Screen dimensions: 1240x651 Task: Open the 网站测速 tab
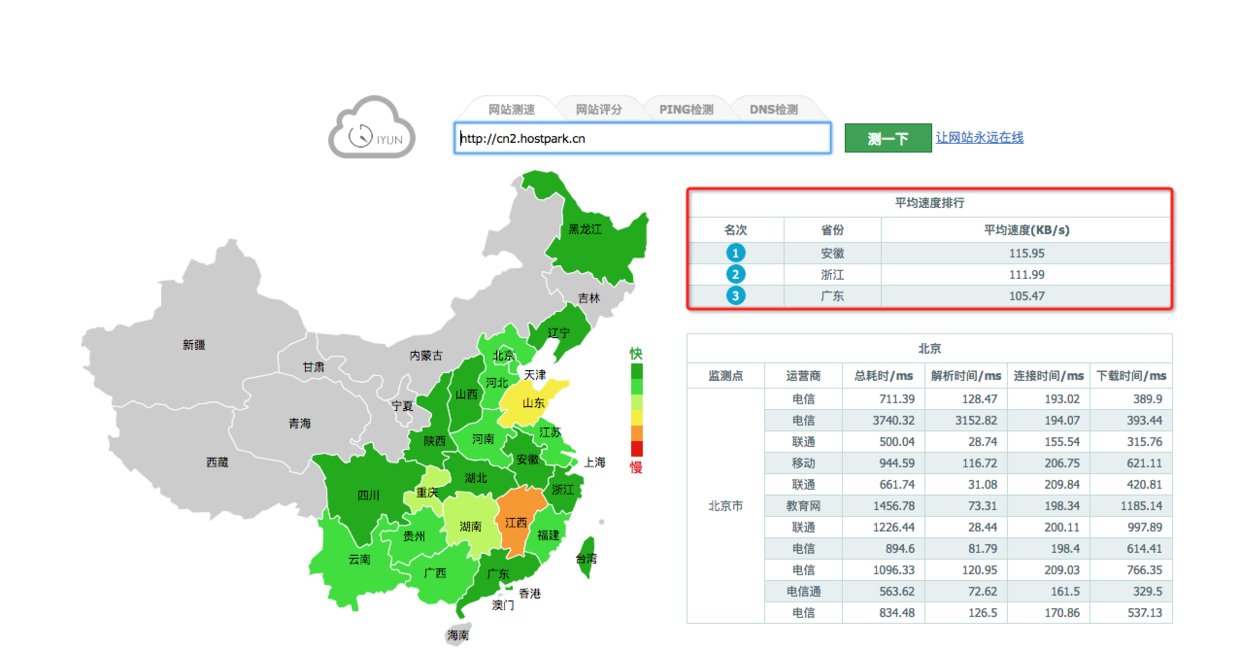(511, 109)
